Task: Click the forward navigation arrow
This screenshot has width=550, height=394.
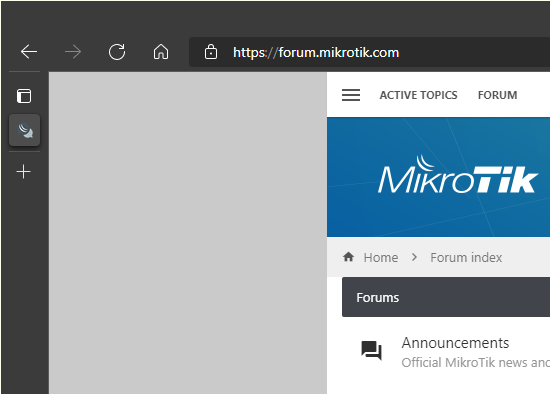Action: coord(73,52)
